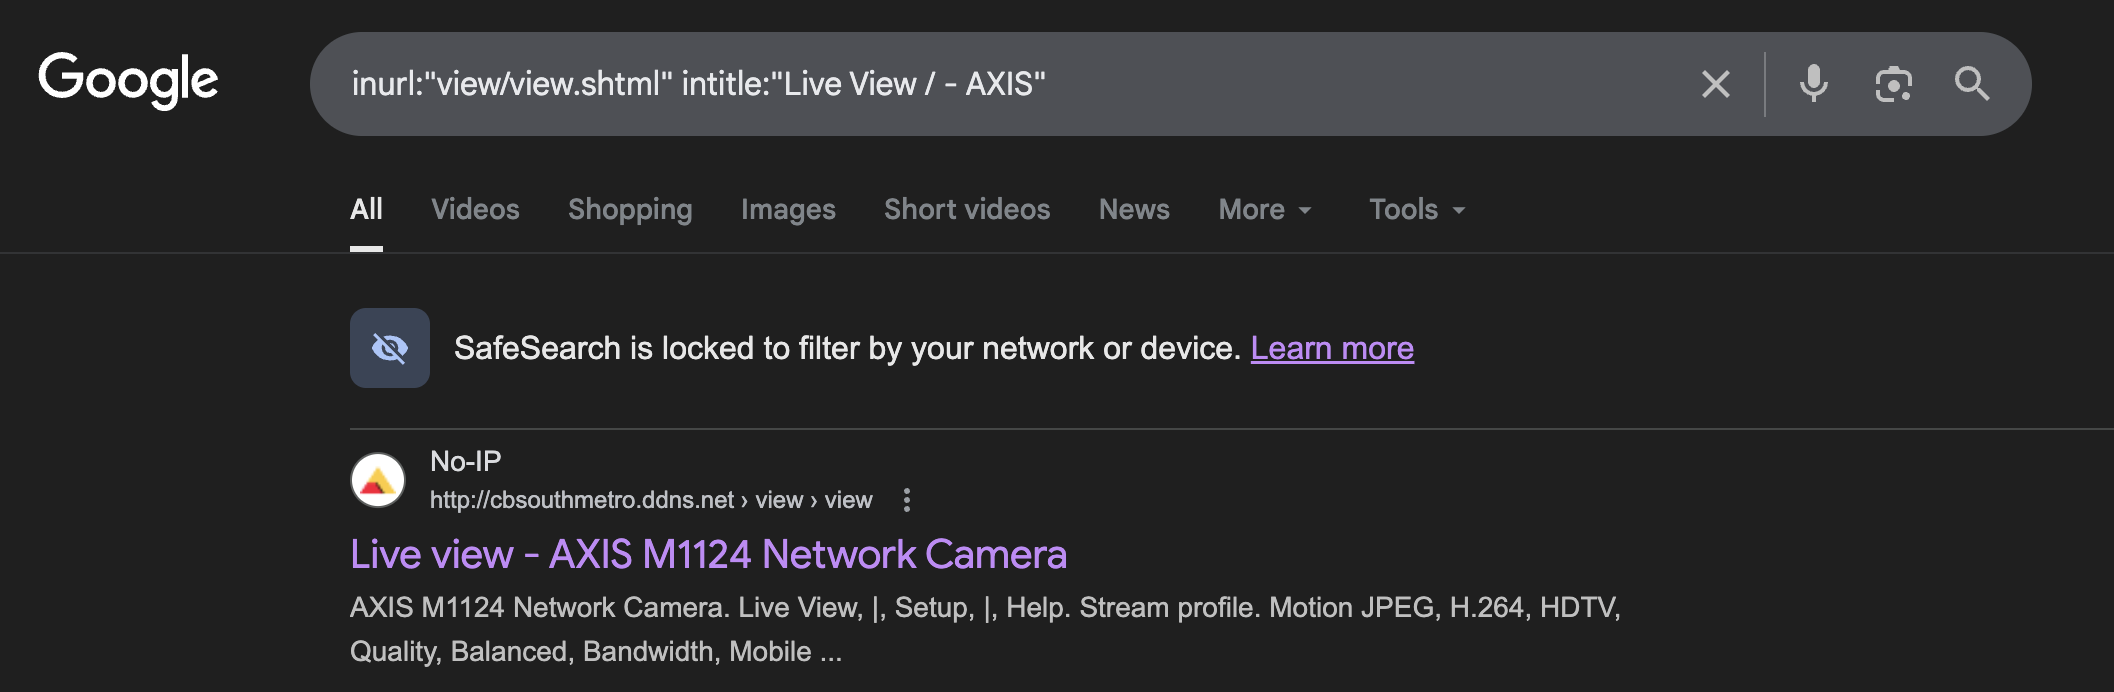The image size is (2114, 692).
Task: Click the Google logo
Action: pyautogui.click(x=128, y=80)
